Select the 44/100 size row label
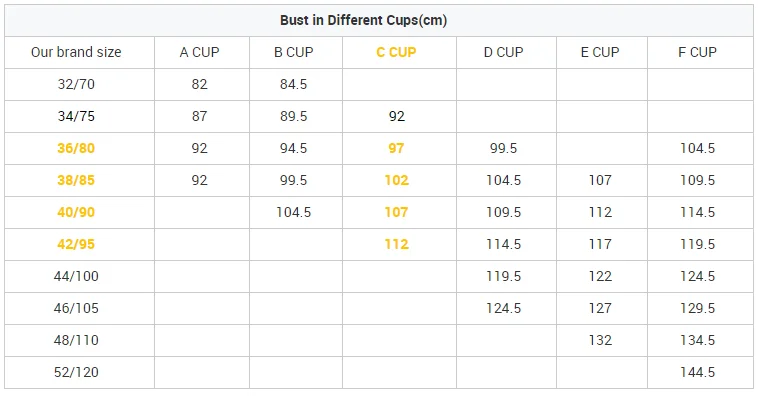Screen dimensions: 762x397 pyautogui.click(x=76, y=276)
